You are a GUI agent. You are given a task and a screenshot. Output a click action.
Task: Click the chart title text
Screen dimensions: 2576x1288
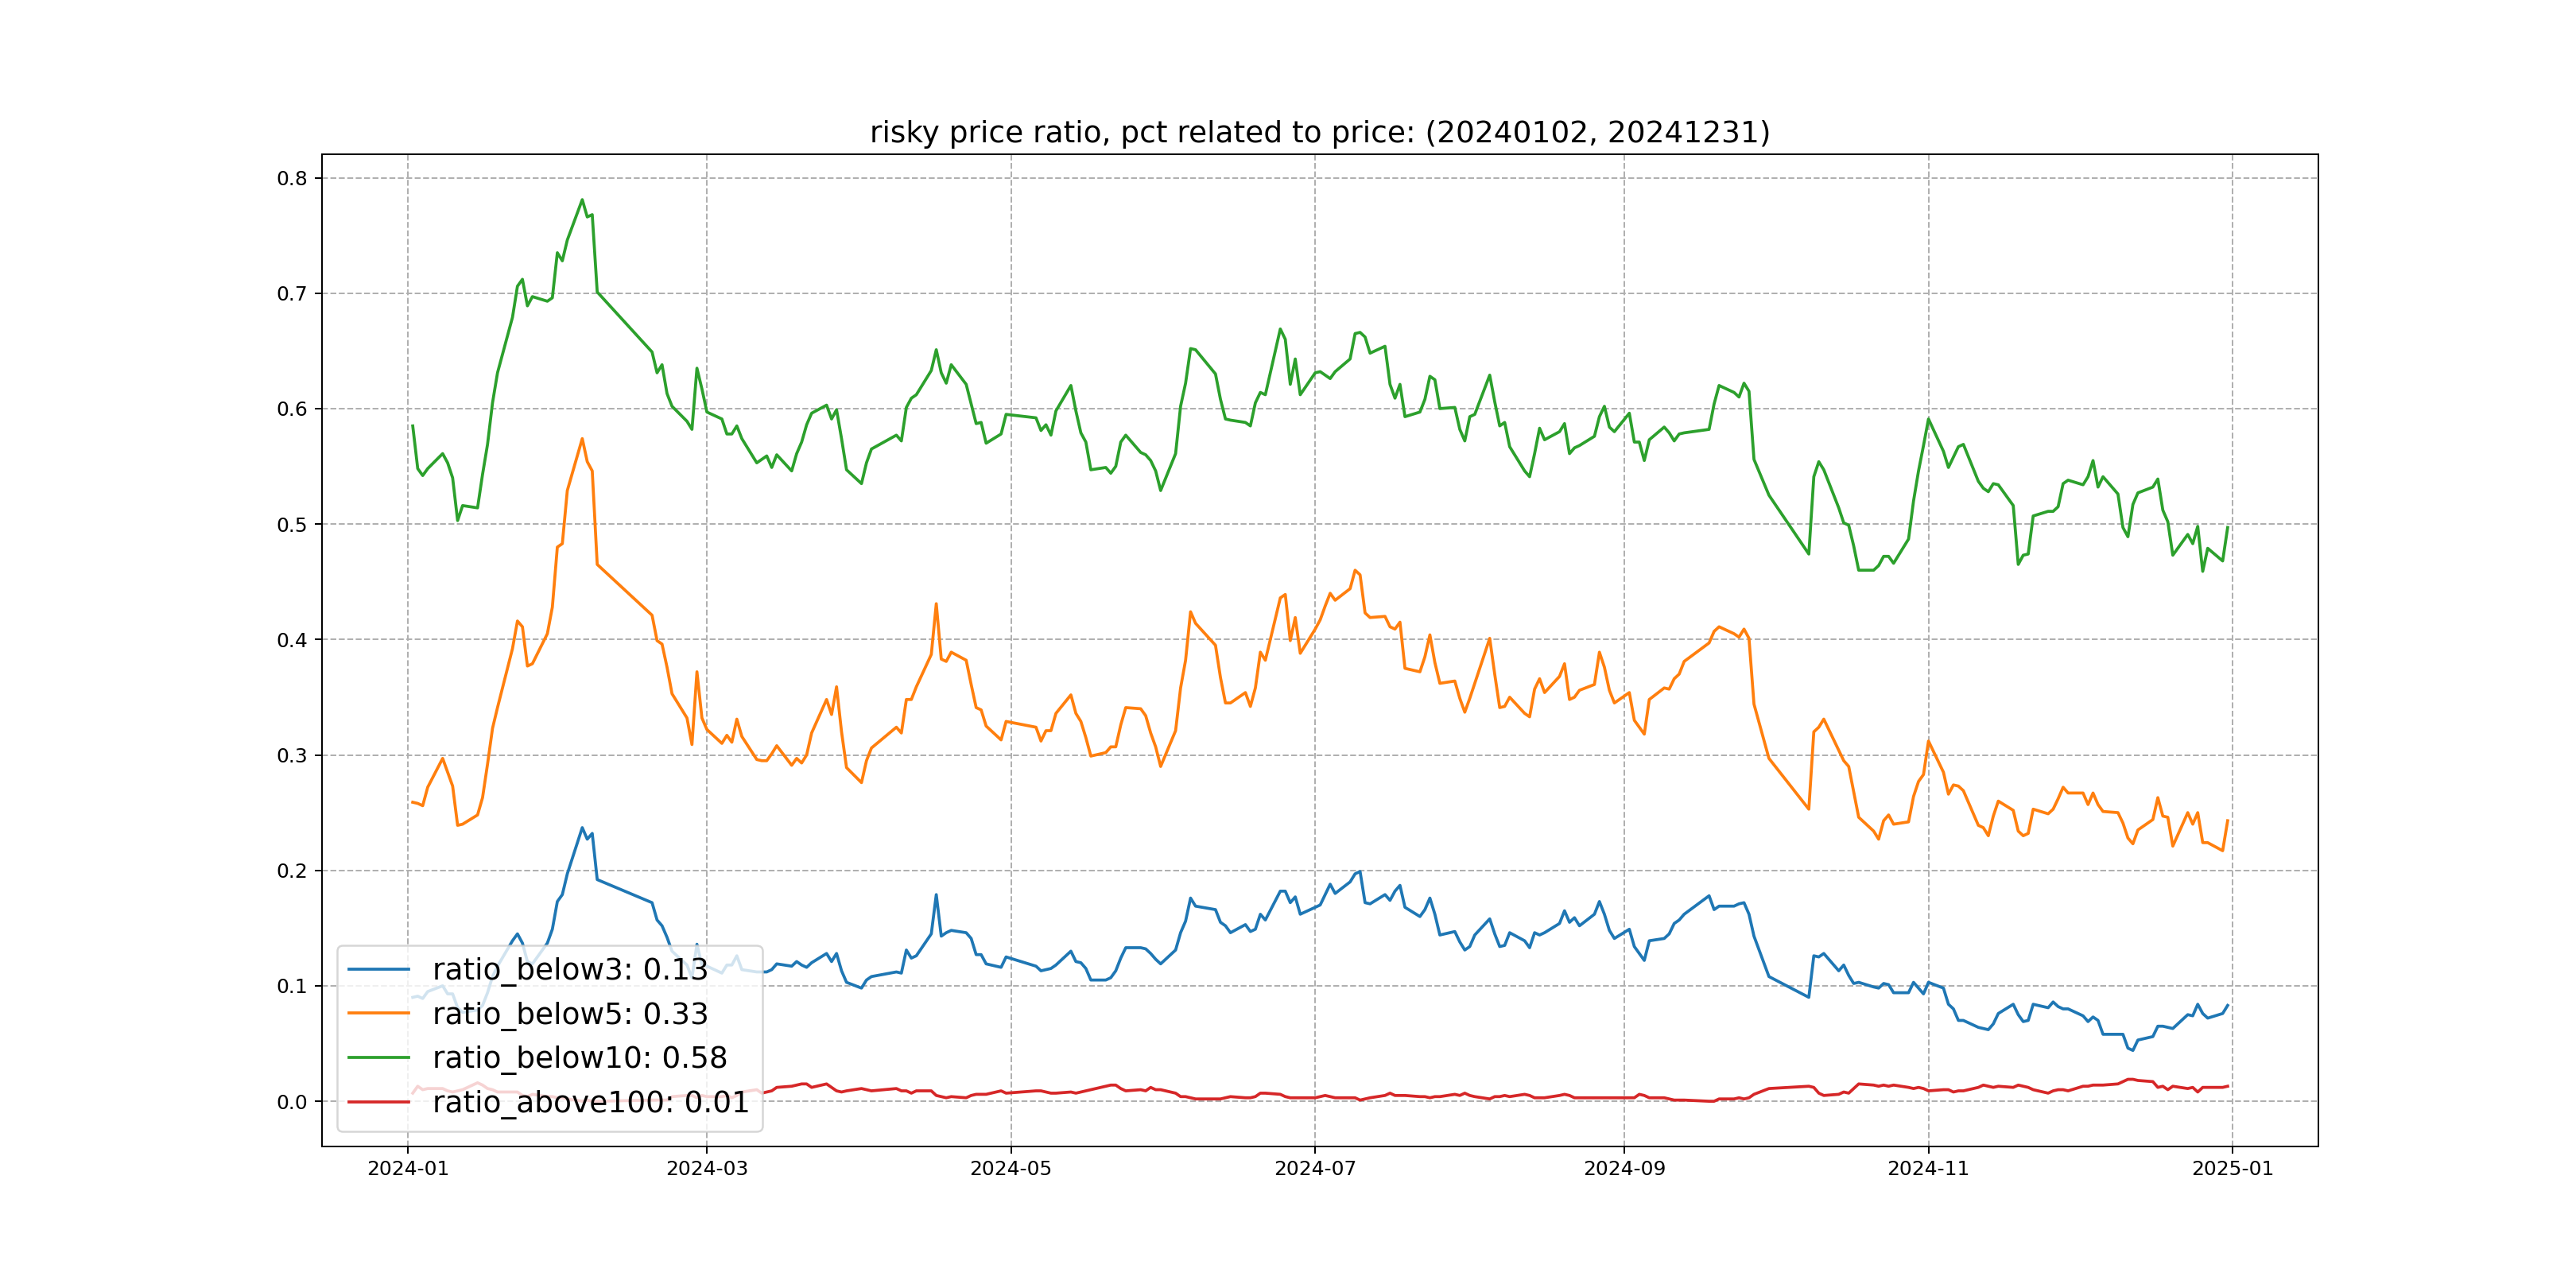click(1319, 132)
